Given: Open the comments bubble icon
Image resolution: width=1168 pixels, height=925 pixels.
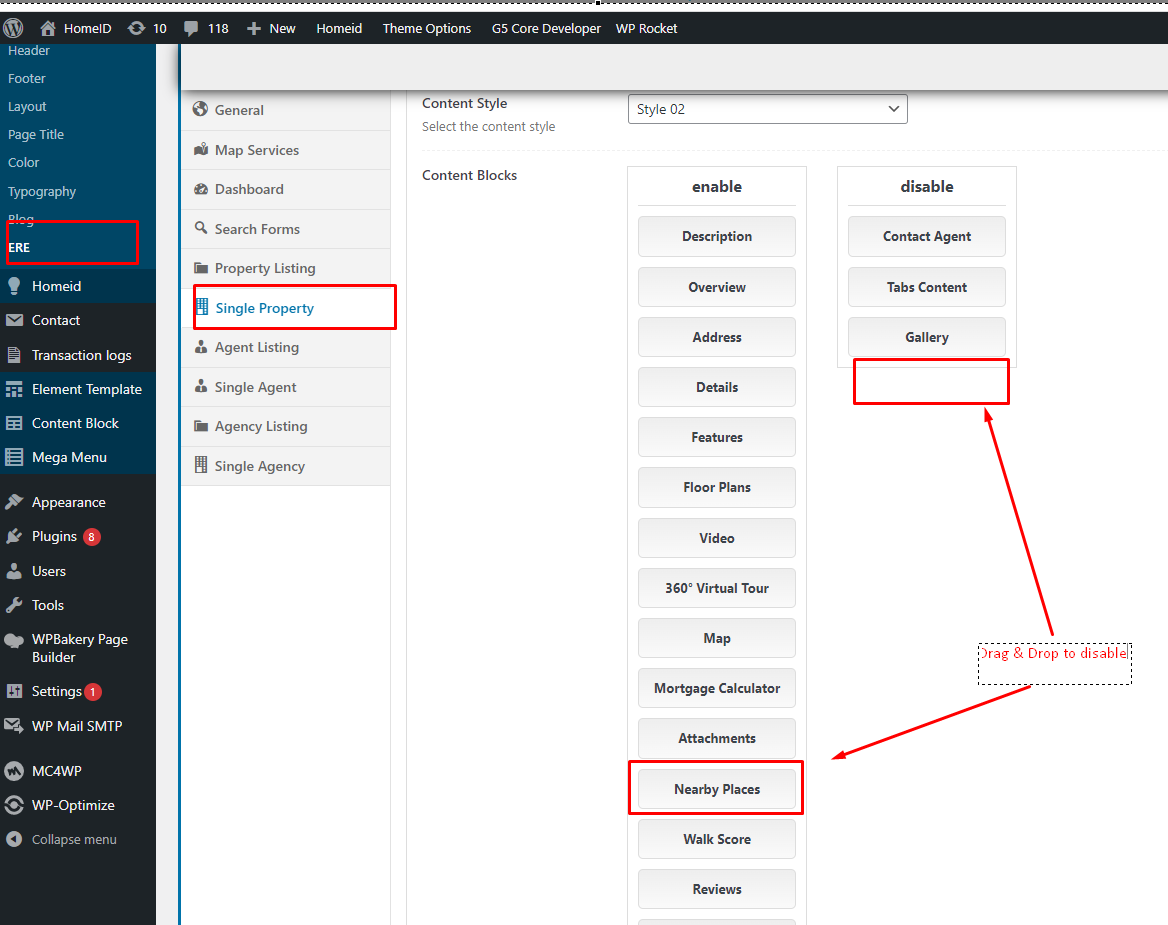Looking at the screenshot, I should click(191, 28).
